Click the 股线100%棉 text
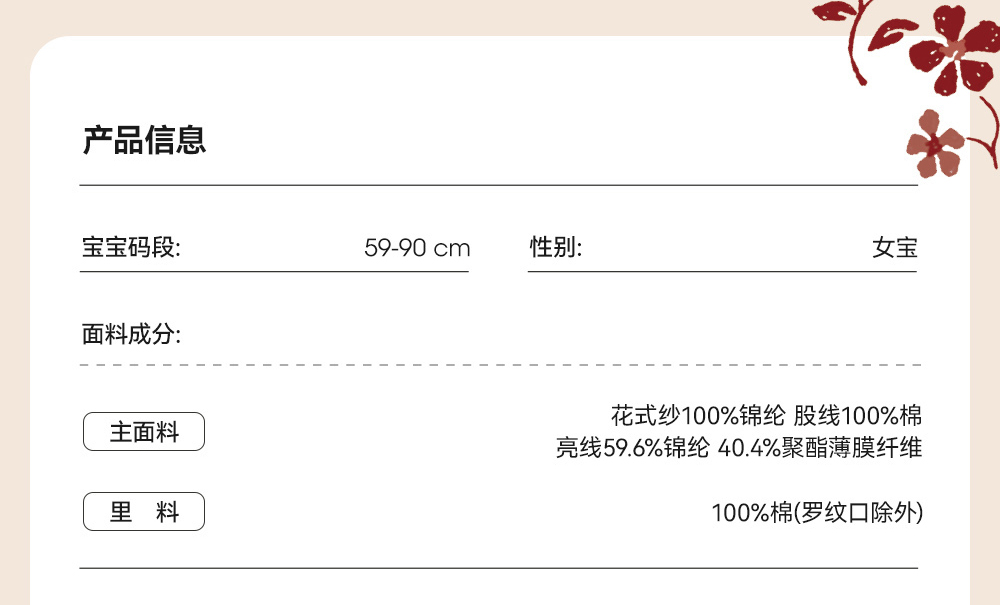 click(x=858, y=415)
